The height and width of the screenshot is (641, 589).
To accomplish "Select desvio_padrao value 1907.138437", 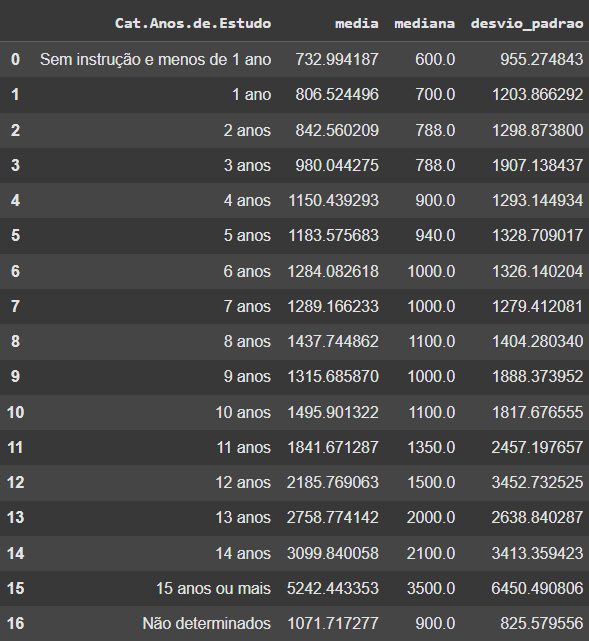I will 537,166.
